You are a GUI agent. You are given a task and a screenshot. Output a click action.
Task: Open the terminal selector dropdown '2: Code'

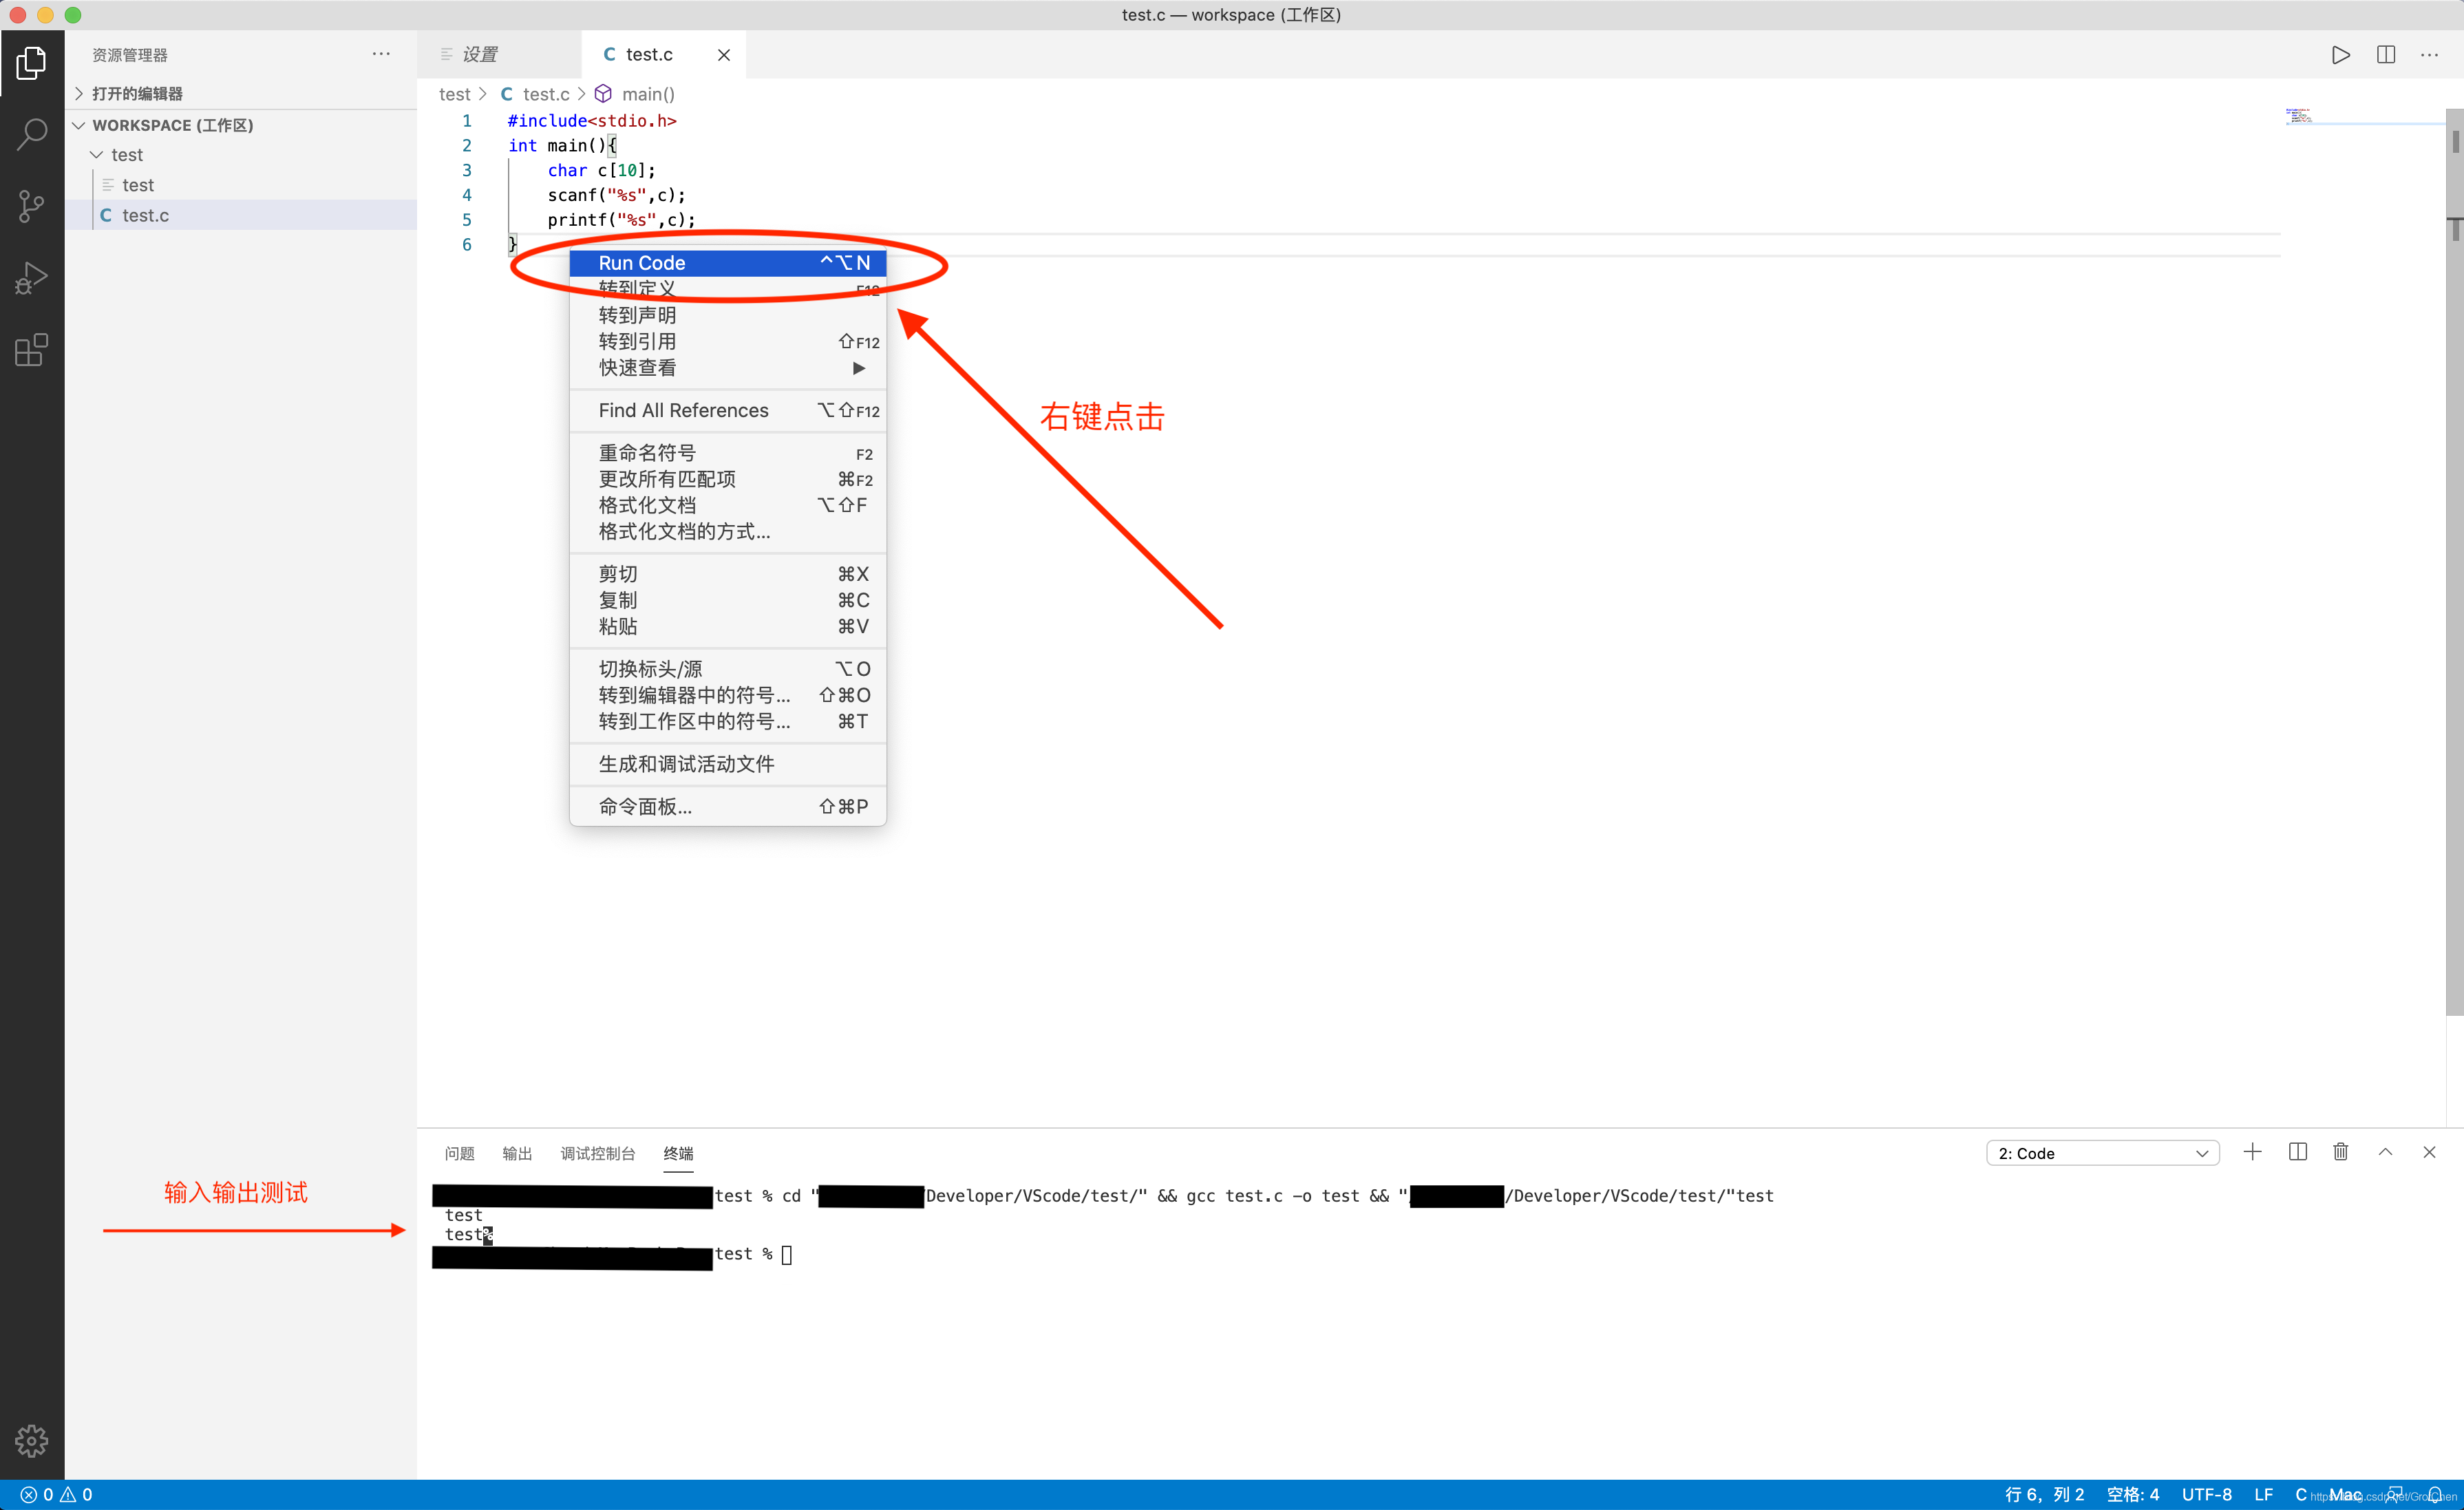point(2102,1153)
